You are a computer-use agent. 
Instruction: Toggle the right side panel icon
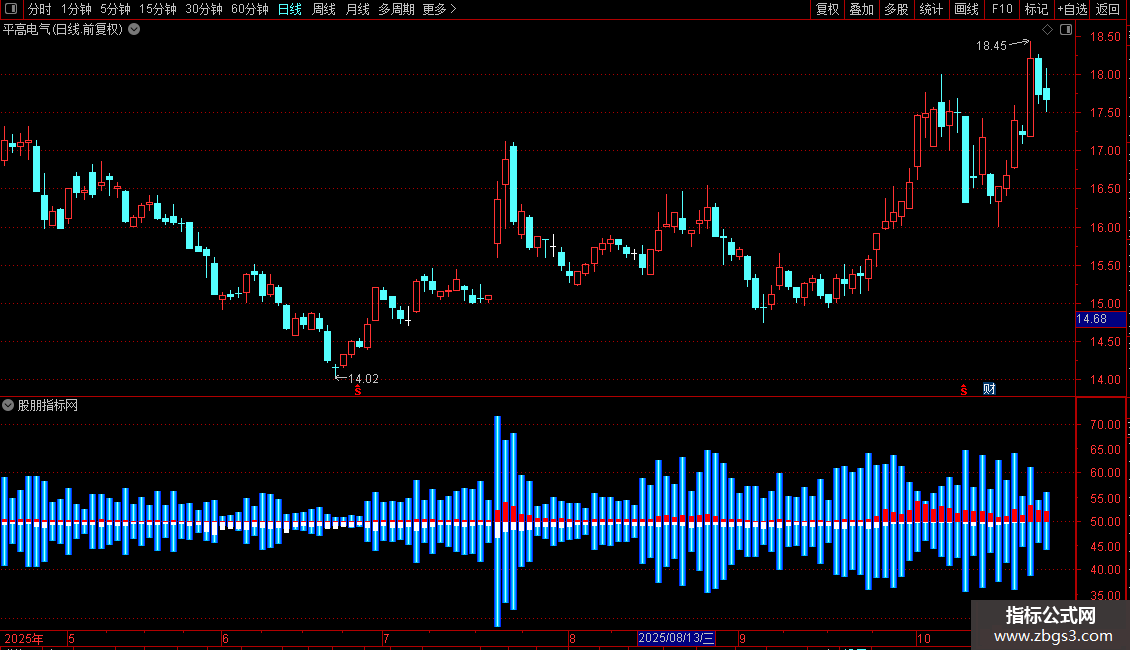click(x=1066, y=30)
